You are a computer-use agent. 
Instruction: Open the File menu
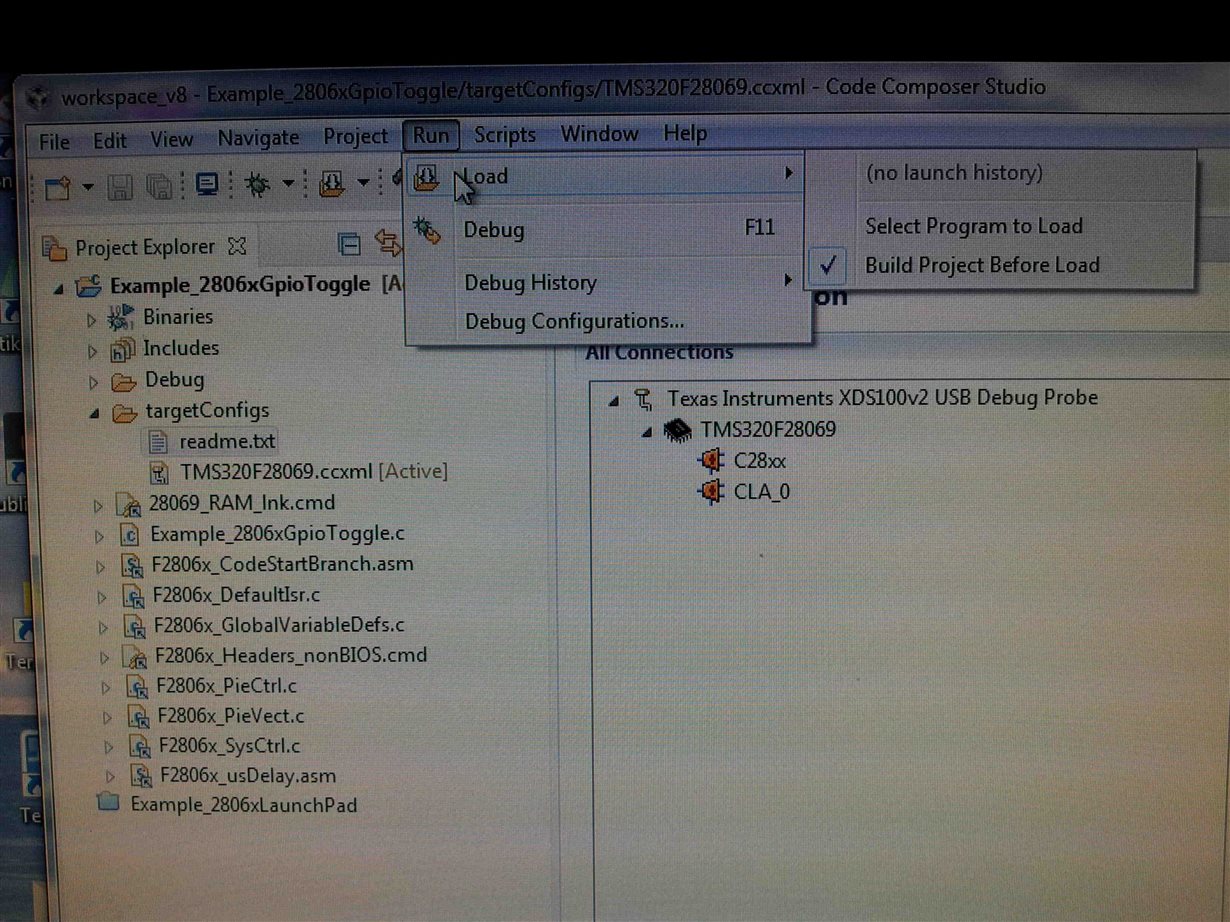54,142
